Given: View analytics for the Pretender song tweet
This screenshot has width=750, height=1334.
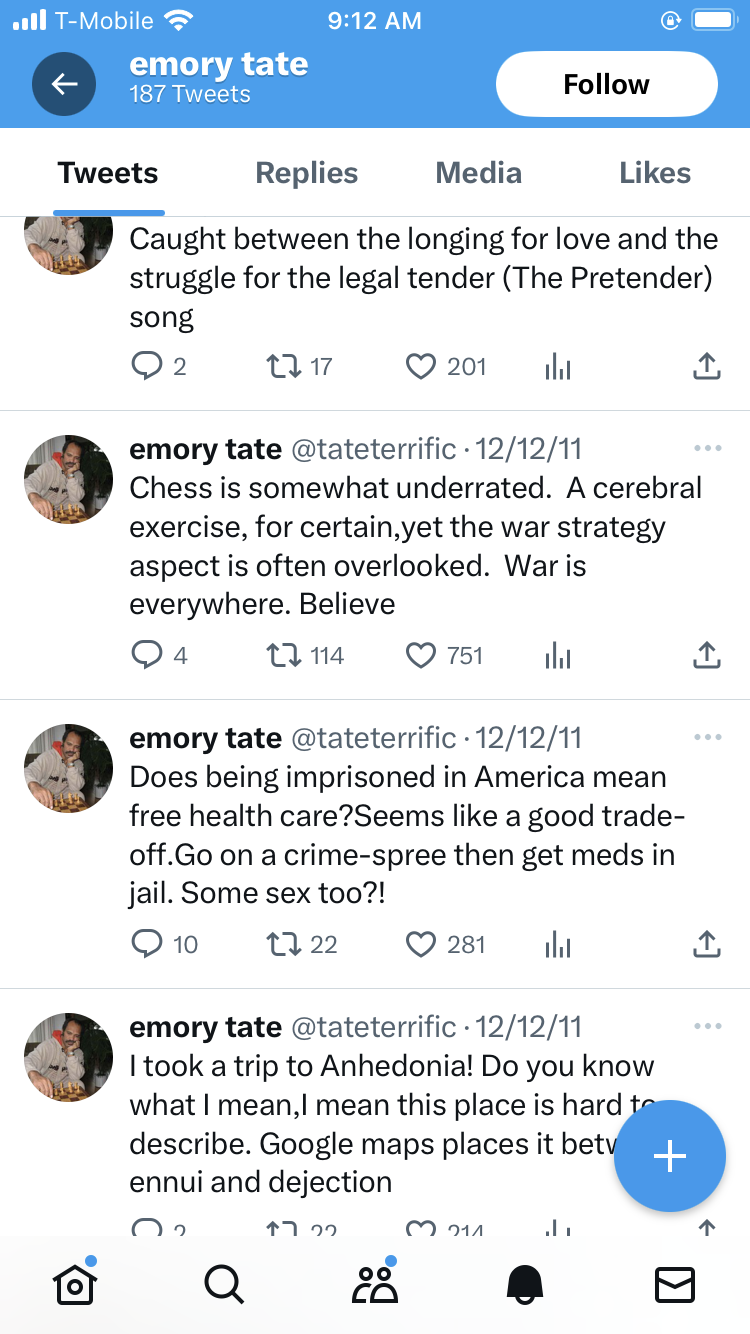Looking at the screenshot, I should [558, 367].
